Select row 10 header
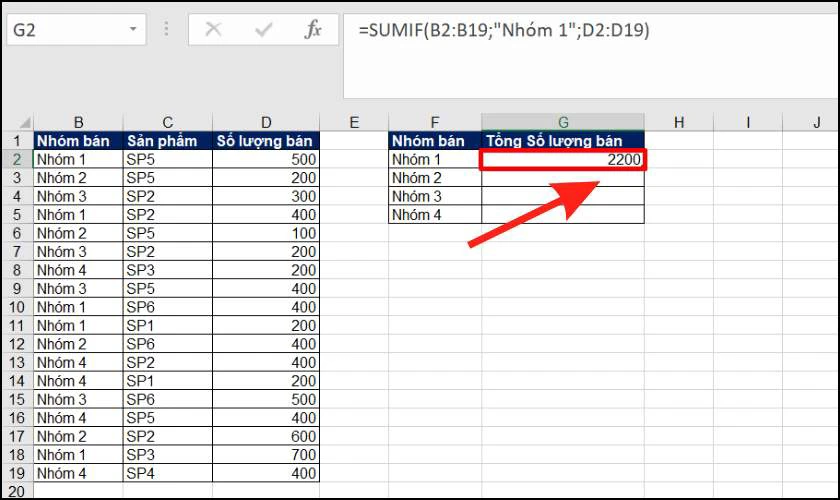The height and width of the screenshot is (500, 840). tap(17, 307)
